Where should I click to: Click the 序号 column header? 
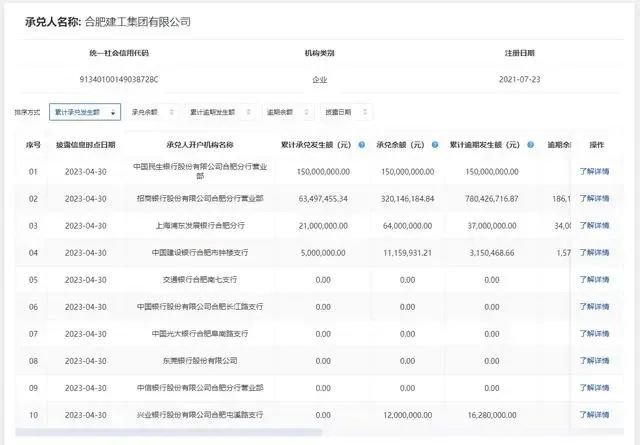[x=33, y=145]
